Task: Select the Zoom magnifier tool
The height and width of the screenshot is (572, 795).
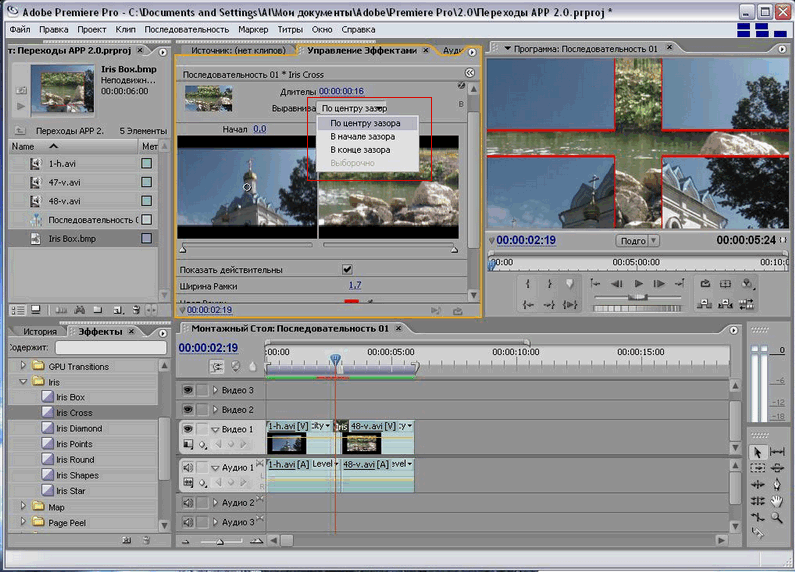Action: pos(777,517)
